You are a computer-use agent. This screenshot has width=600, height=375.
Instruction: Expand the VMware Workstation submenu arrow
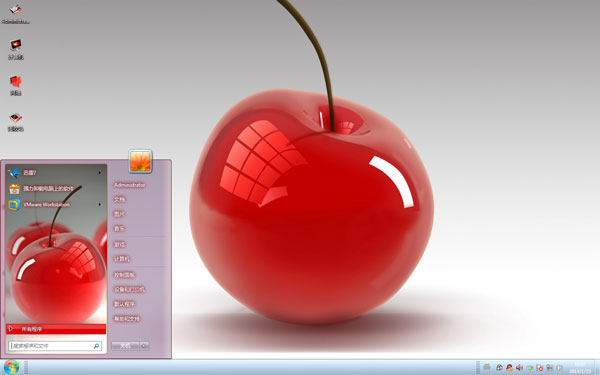[99, 204]
